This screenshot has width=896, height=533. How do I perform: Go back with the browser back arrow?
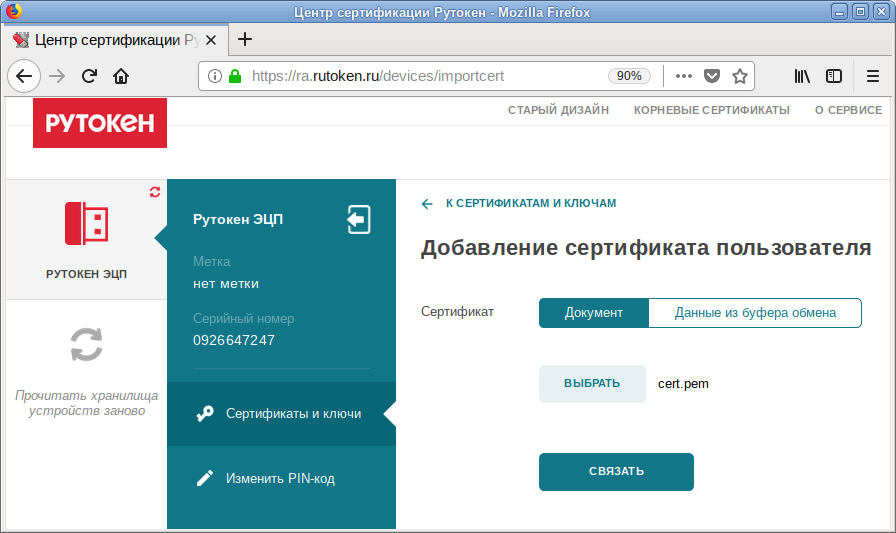[24, 76]
